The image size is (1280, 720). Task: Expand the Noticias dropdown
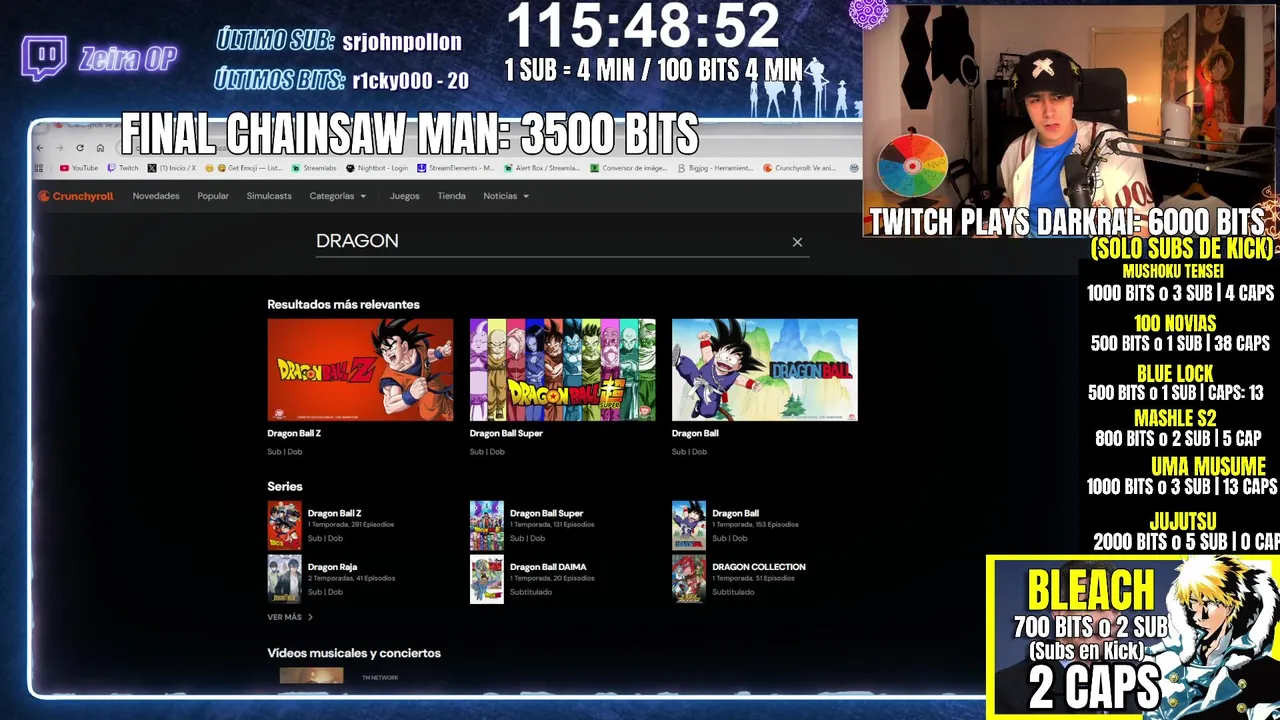(x=506, y=196)
